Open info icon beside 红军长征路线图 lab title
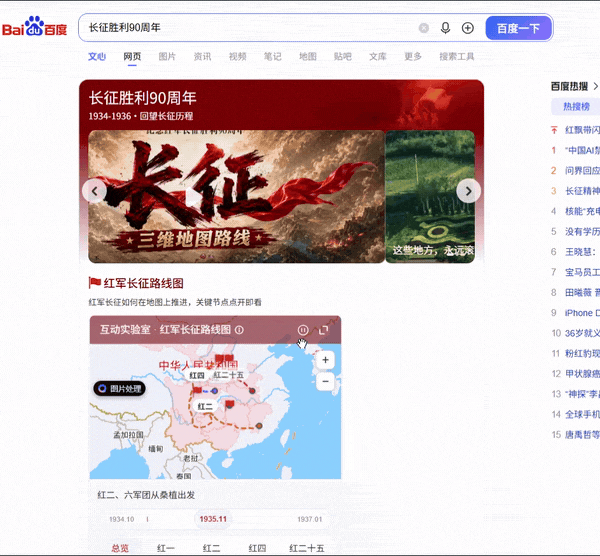 (x=239, y=330)
